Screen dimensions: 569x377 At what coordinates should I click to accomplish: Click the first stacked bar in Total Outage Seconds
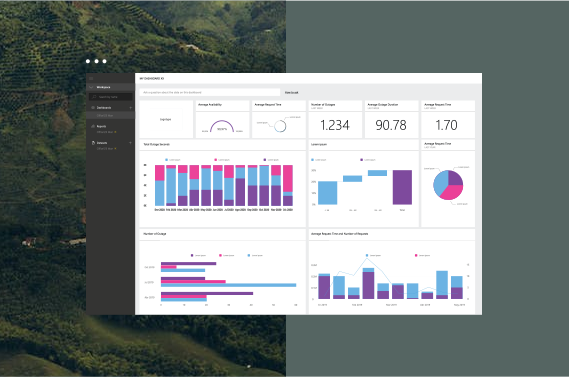[x=160, y=185]
